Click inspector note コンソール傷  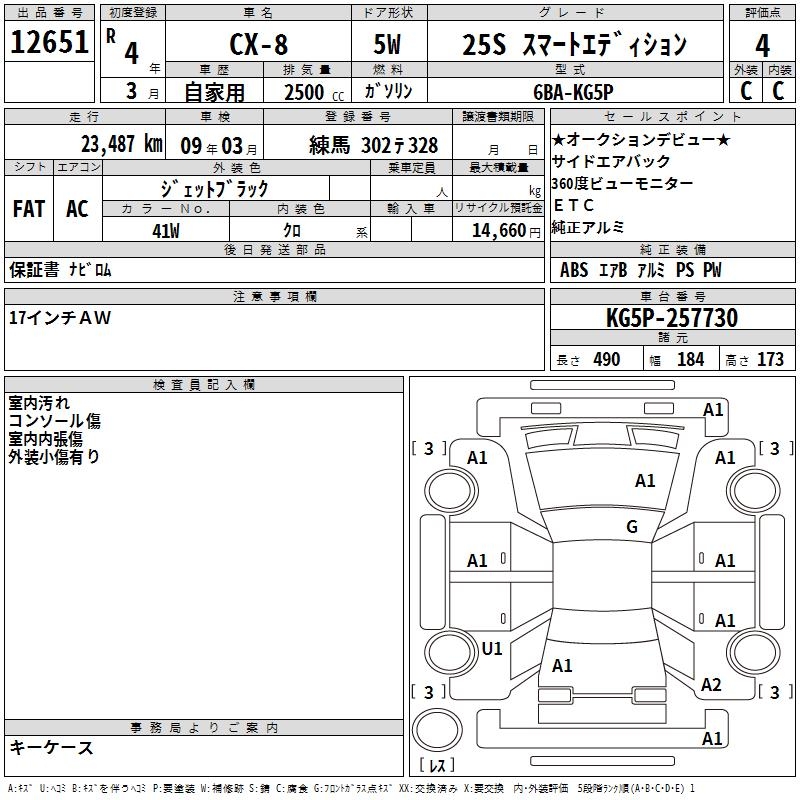point(54,421)
